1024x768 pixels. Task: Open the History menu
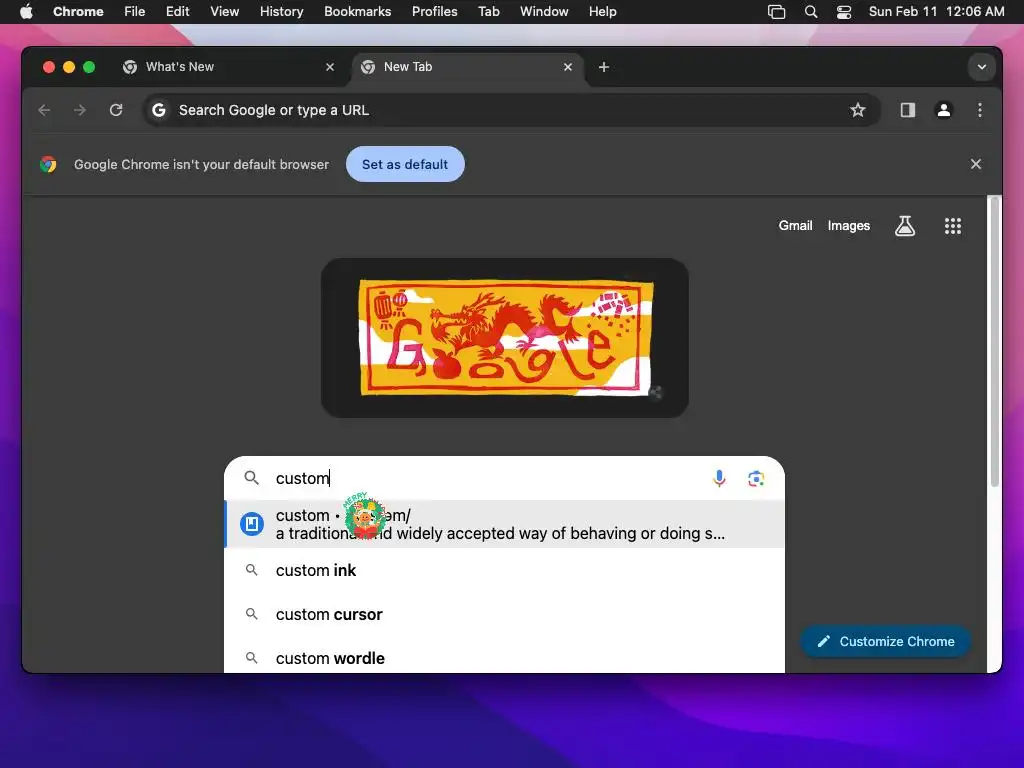pos(281,12)
